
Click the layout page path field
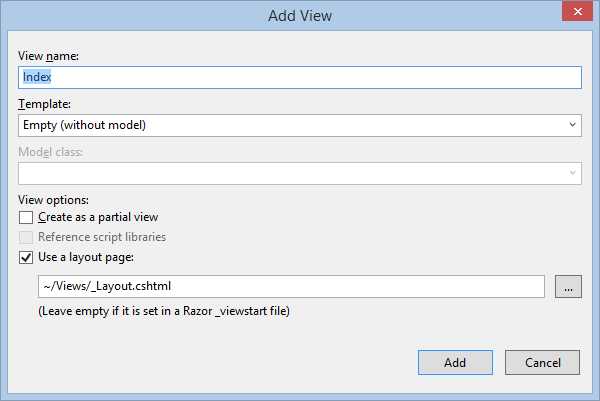pyautogui.click(x=291, y=286)
